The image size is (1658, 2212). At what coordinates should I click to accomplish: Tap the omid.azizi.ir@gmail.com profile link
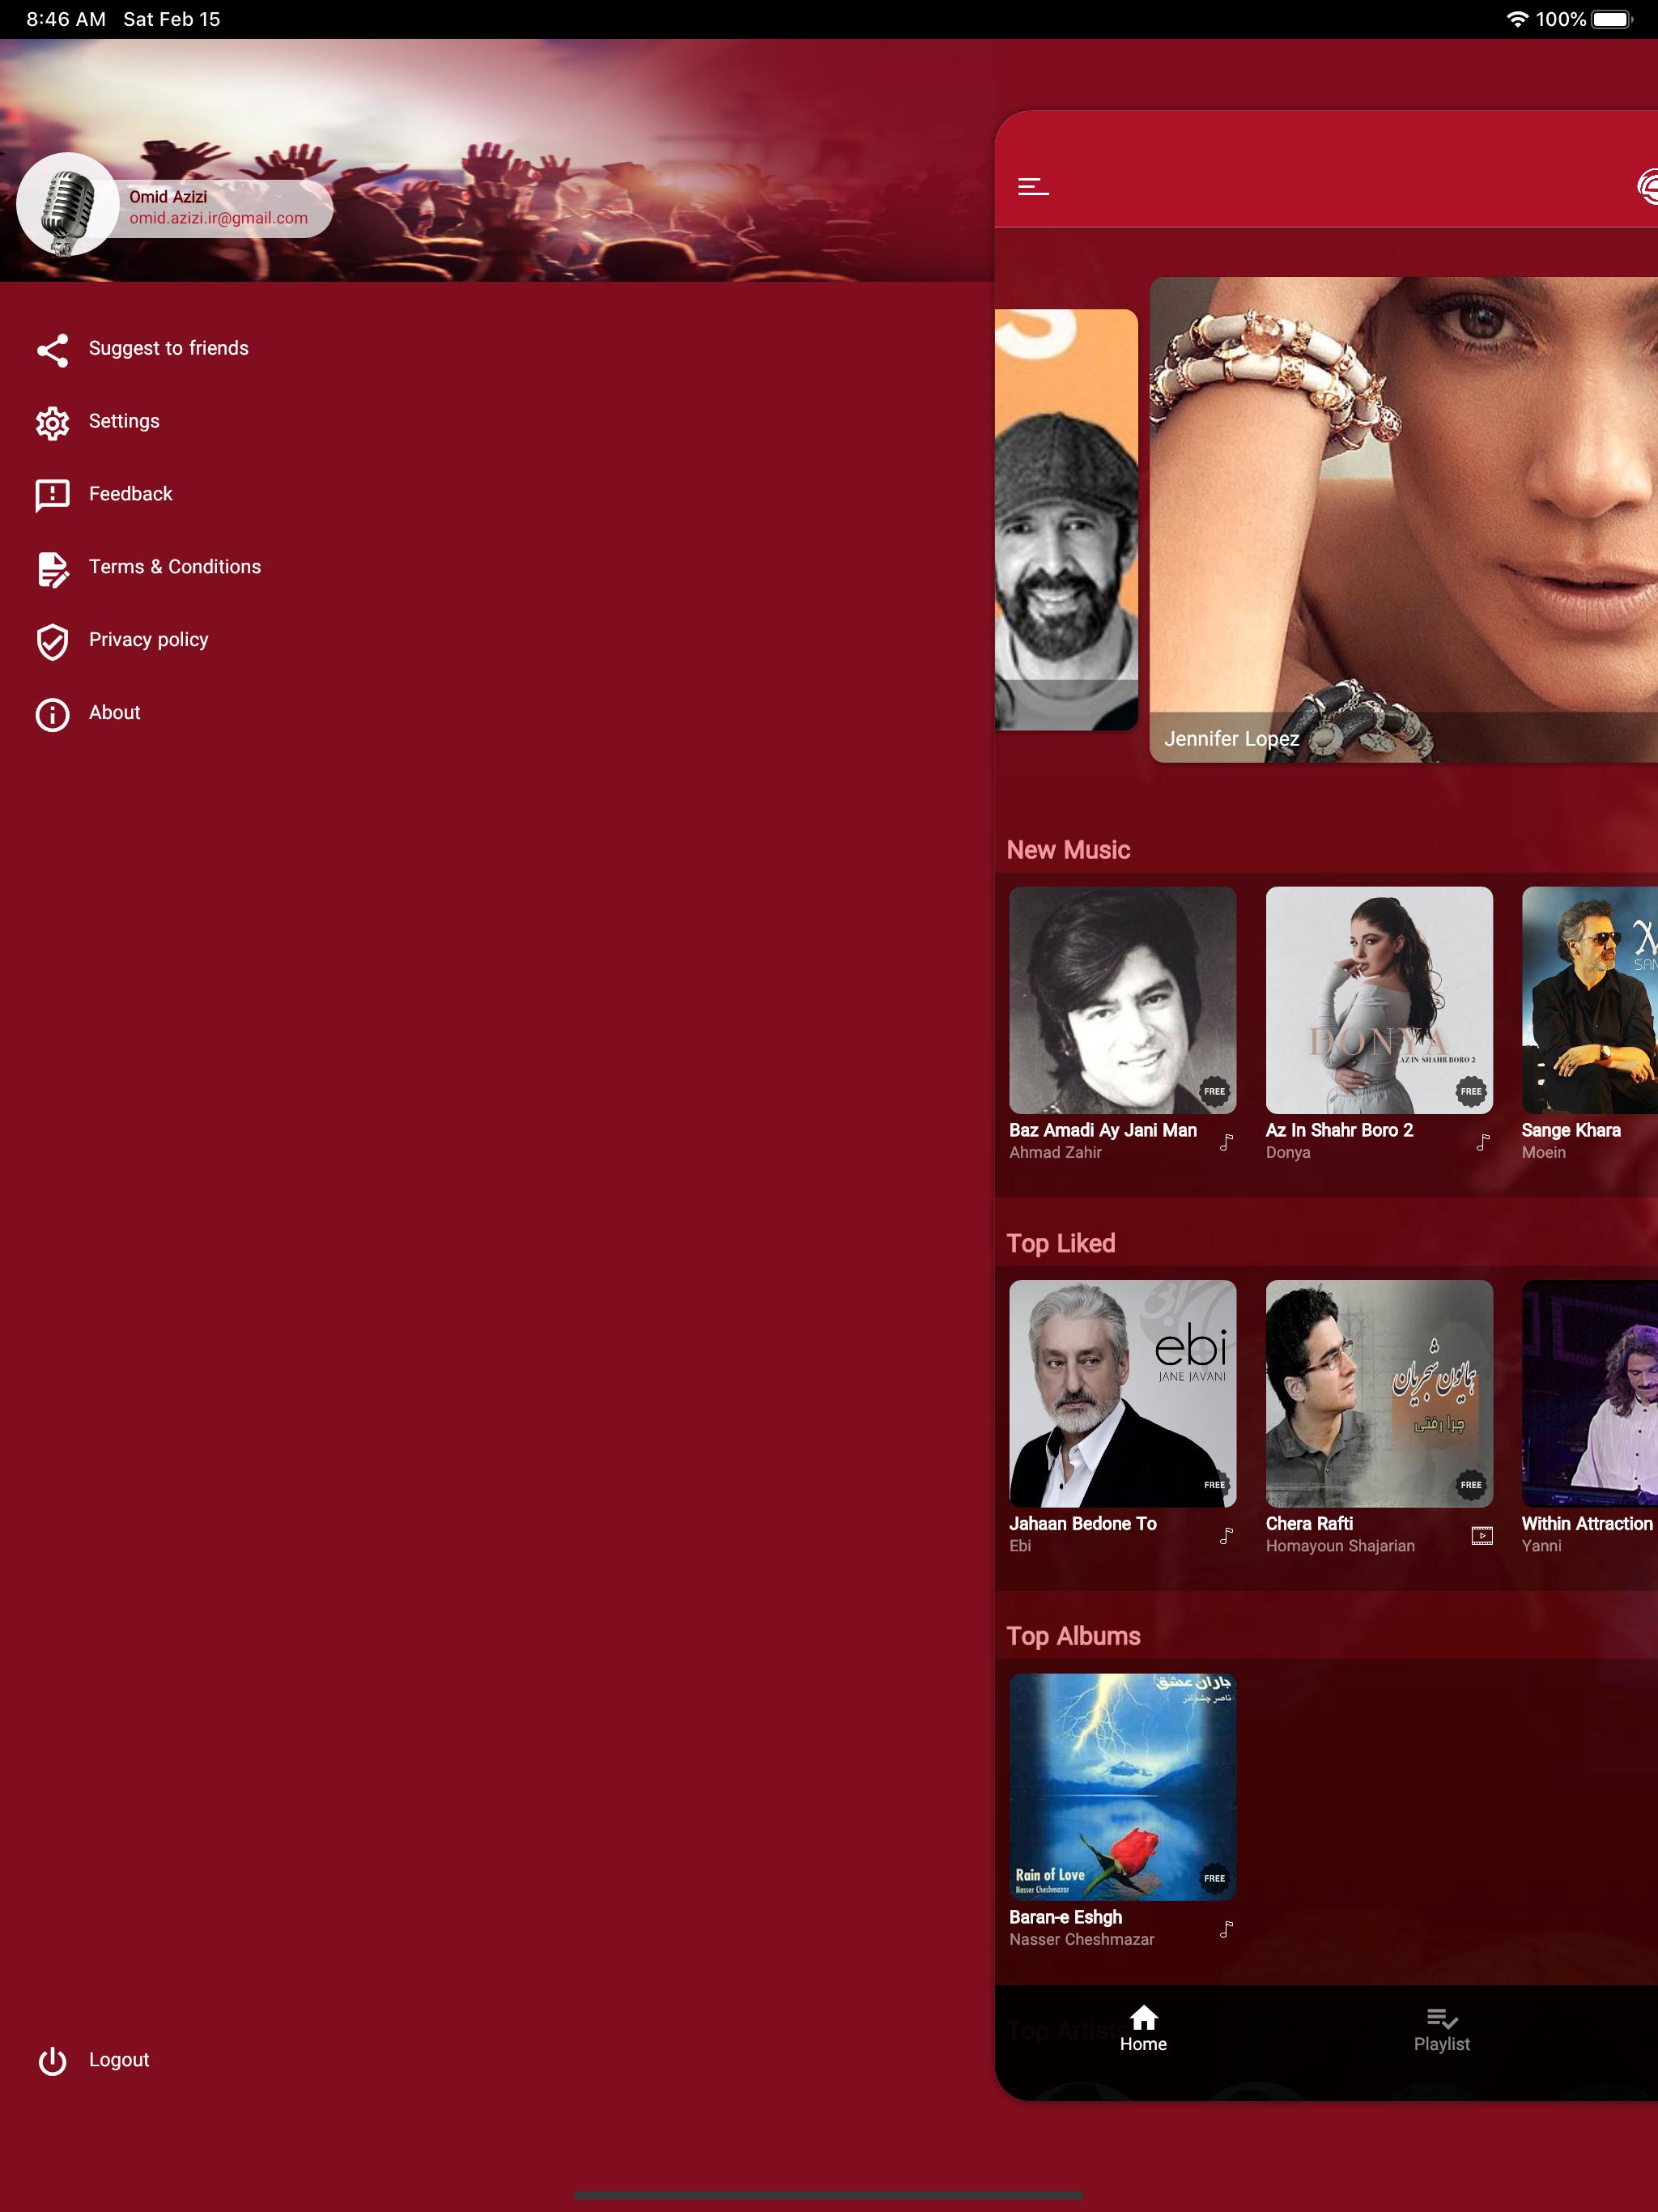[218, 218]
